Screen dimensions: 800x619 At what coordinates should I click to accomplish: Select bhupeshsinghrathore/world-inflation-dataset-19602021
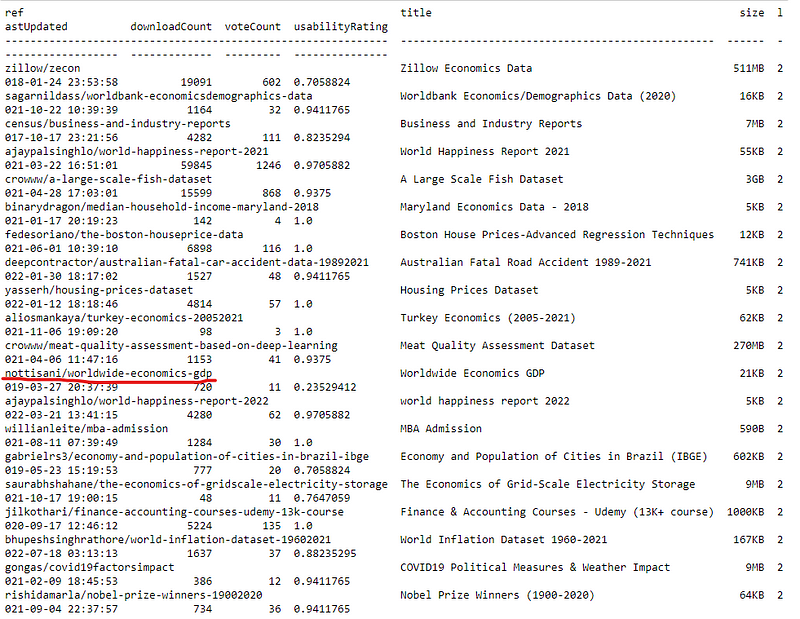click(168, 539)
